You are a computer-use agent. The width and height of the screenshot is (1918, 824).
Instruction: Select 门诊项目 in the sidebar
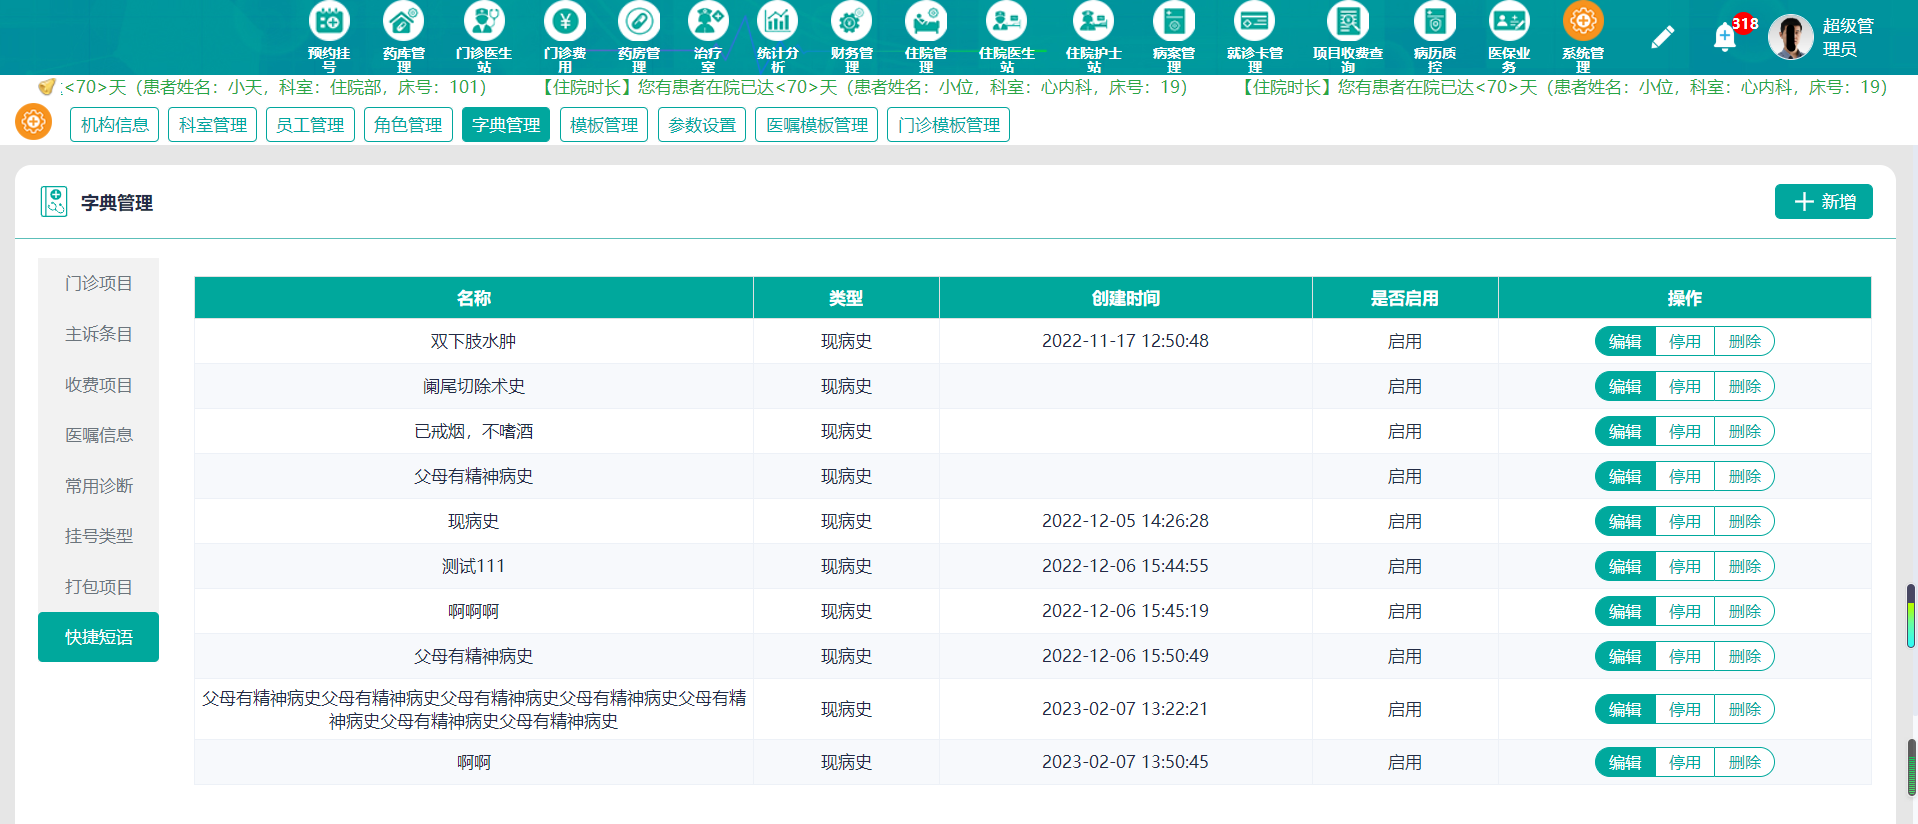(x=98, y=283)
